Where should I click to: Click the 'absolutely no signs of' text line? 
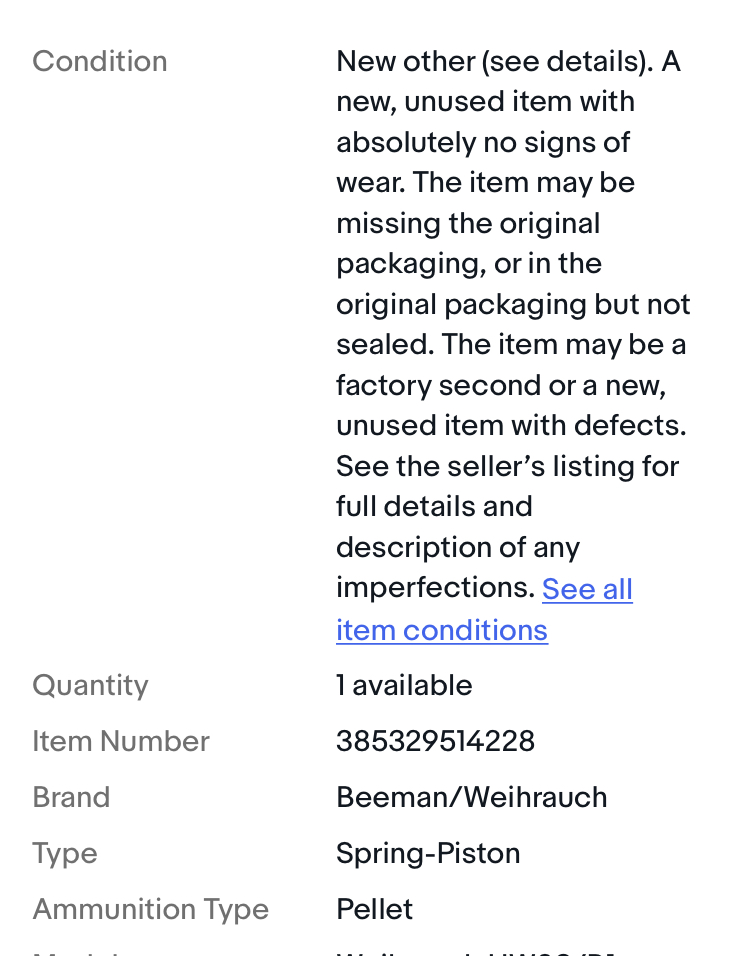coord(483,143)
